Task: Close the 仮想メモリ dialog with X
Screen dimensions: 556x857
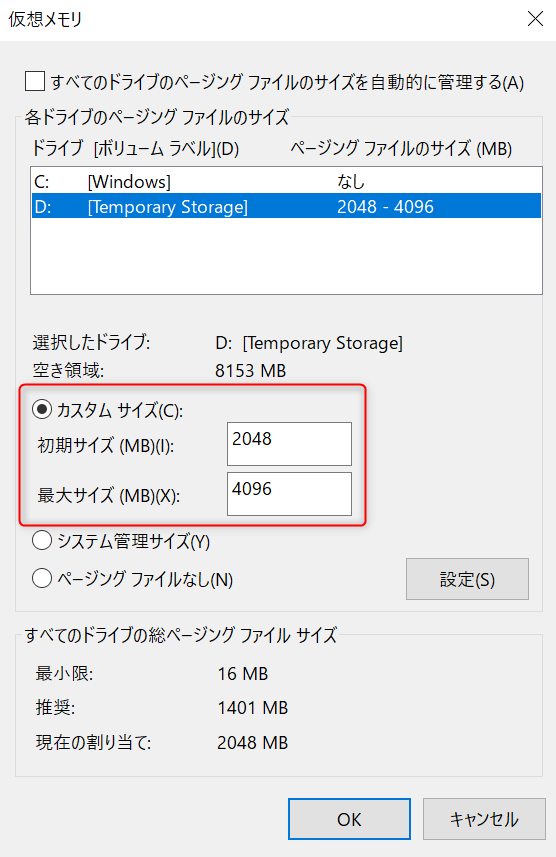Action: click(535, 19)
